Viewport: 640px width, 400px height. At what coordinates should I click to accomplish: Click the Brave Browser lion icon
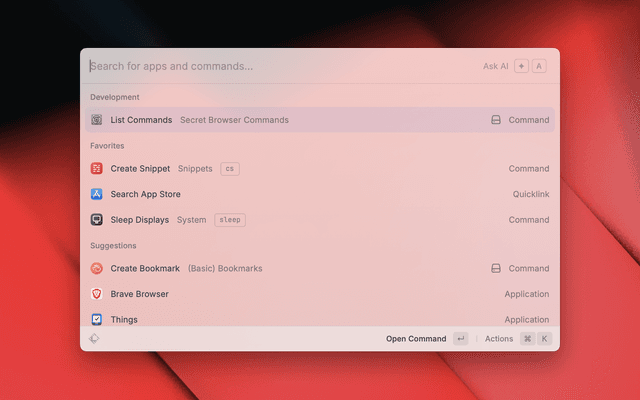pos(97,294)
